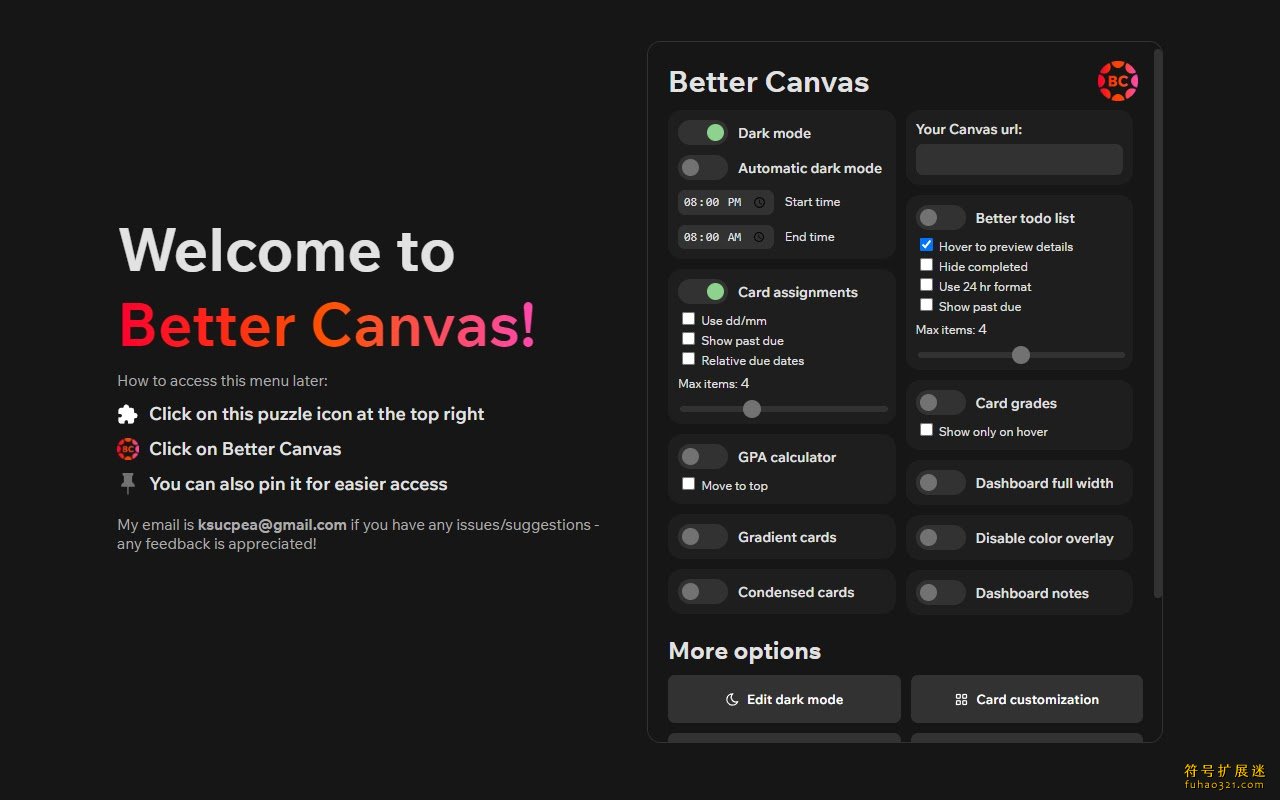This screenshot has width=1280, height=800.
Task: Check Show past due under Better todo list
Action: point(926,305)
